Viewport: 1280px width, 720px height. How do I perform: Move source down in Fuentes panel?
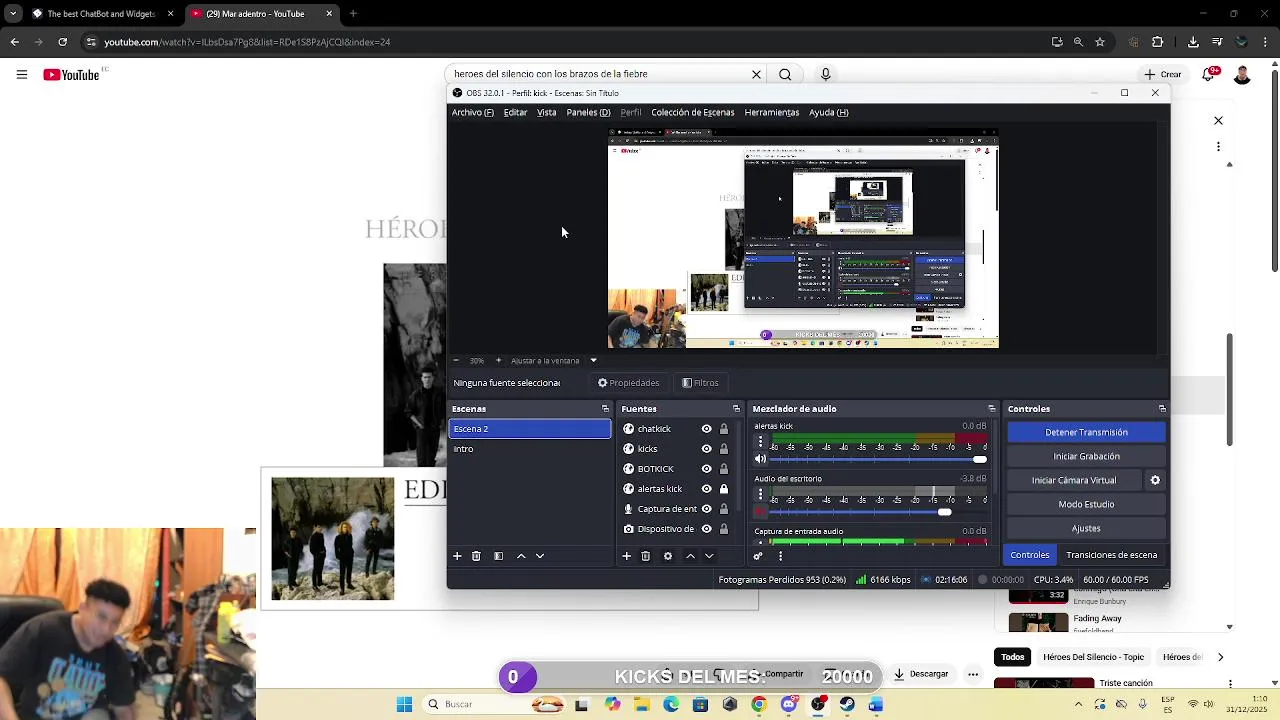point(709,556)
